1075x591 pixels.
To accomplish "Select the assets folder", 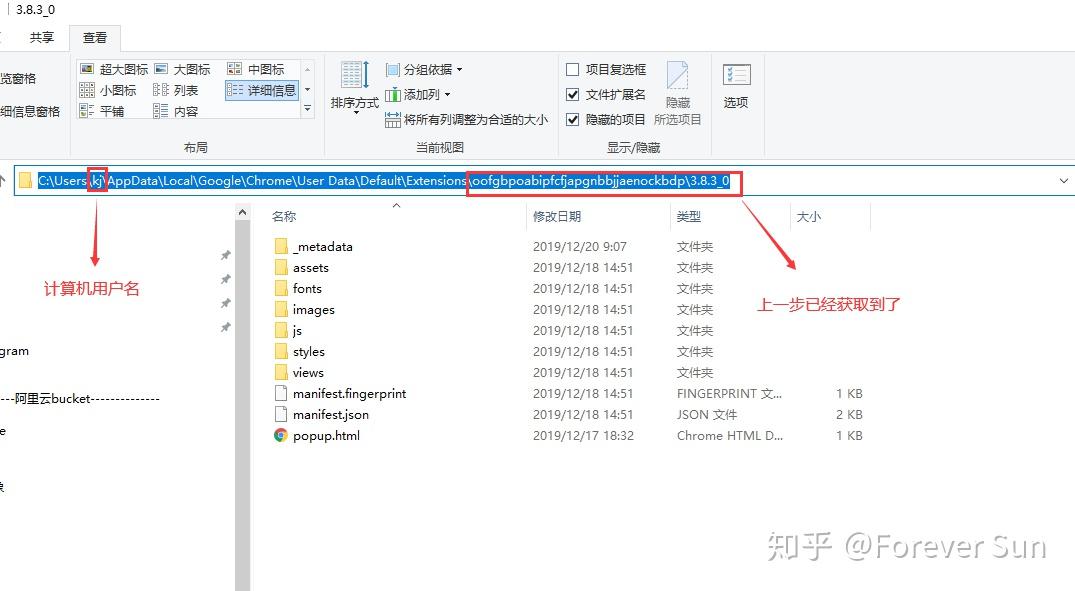I will pos(302,267).
